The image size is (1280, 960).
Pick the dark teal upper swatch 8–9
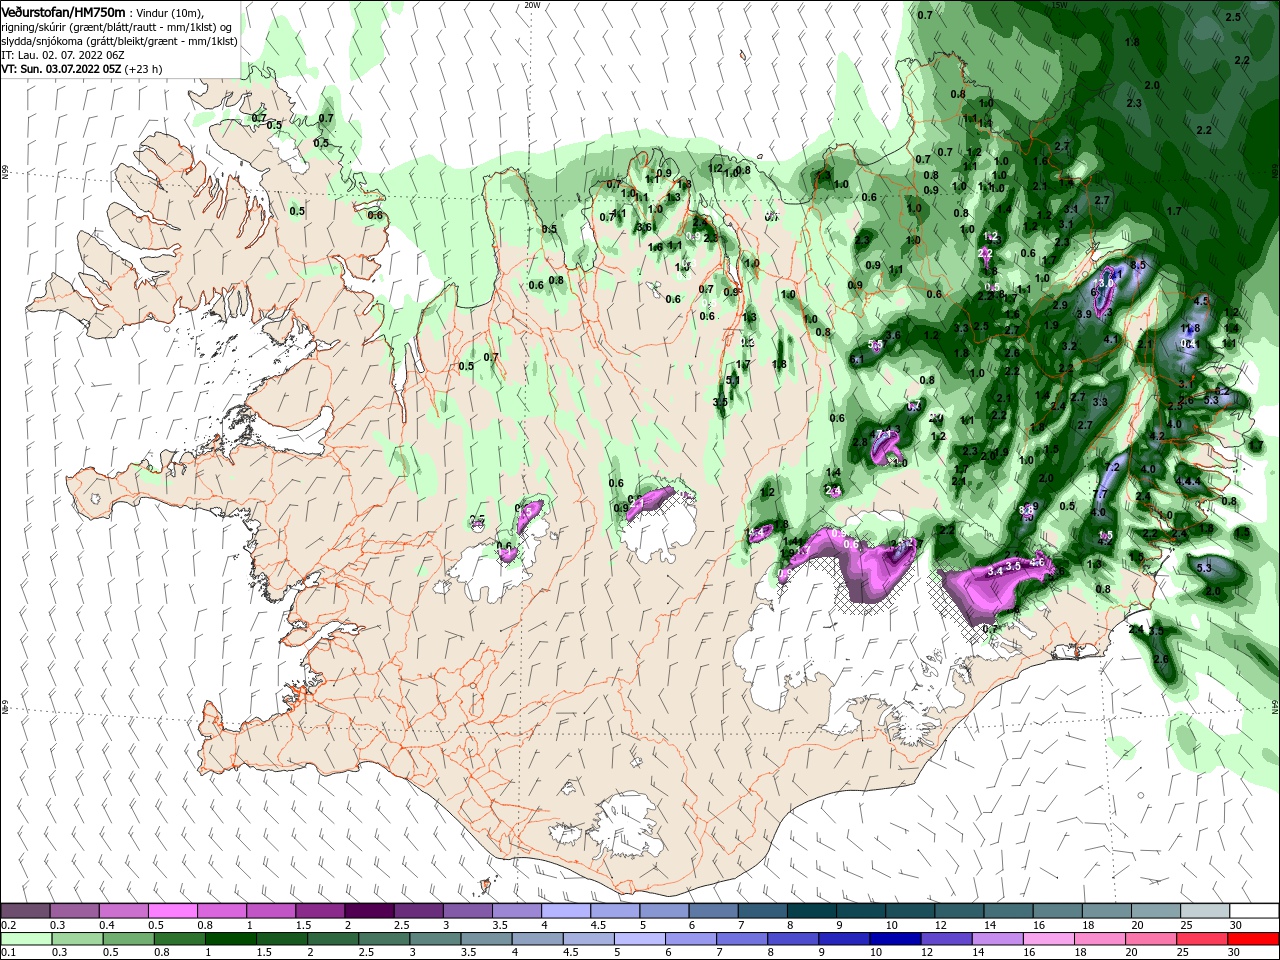pyautogui.click(x=812, y=911)
